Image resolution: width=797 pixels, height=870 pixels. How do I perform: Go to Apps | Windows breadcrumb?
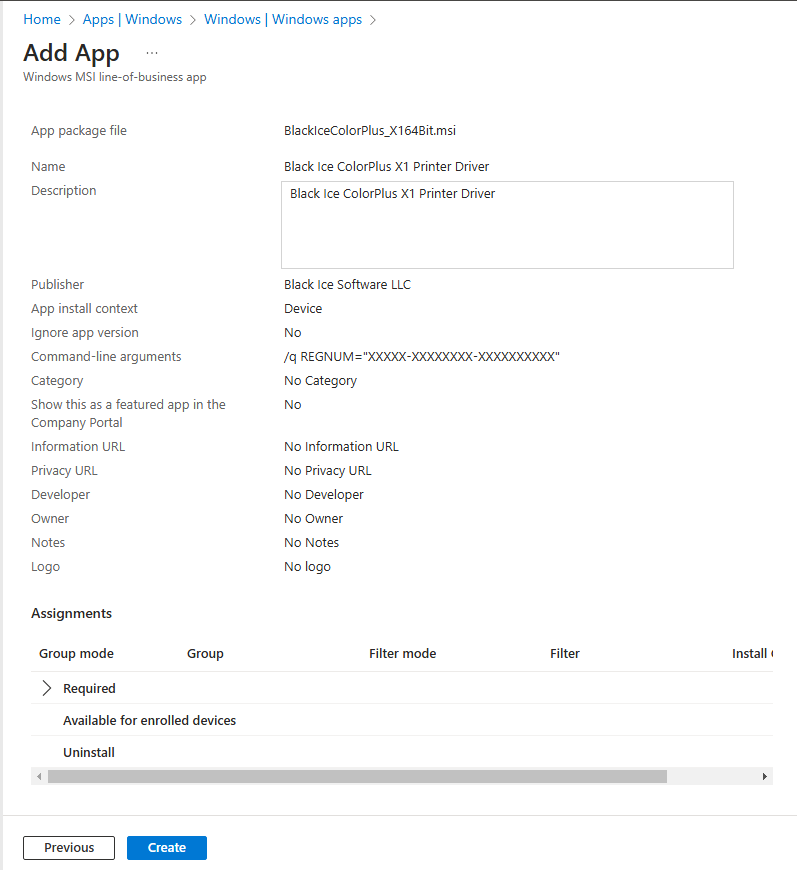[x=132, y=19]
